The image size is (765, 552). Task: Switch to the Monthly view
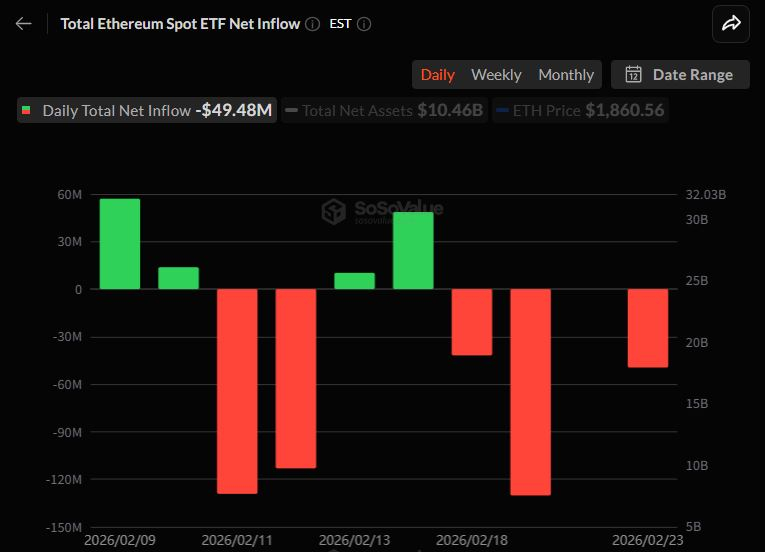coord(566,75)
